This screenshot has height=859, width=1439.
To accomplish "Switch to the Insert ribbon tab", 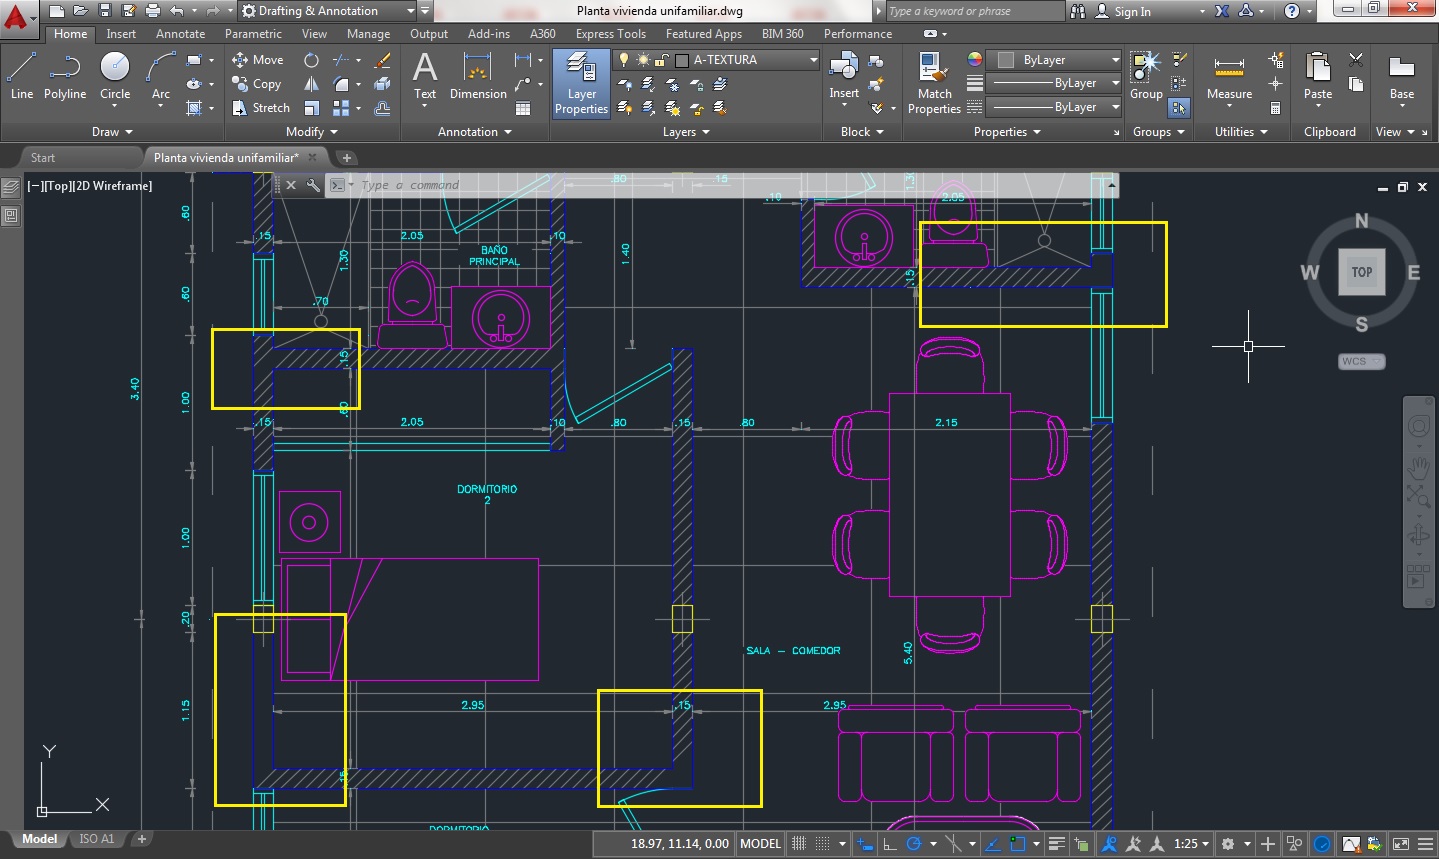I will tap(120, 33).
